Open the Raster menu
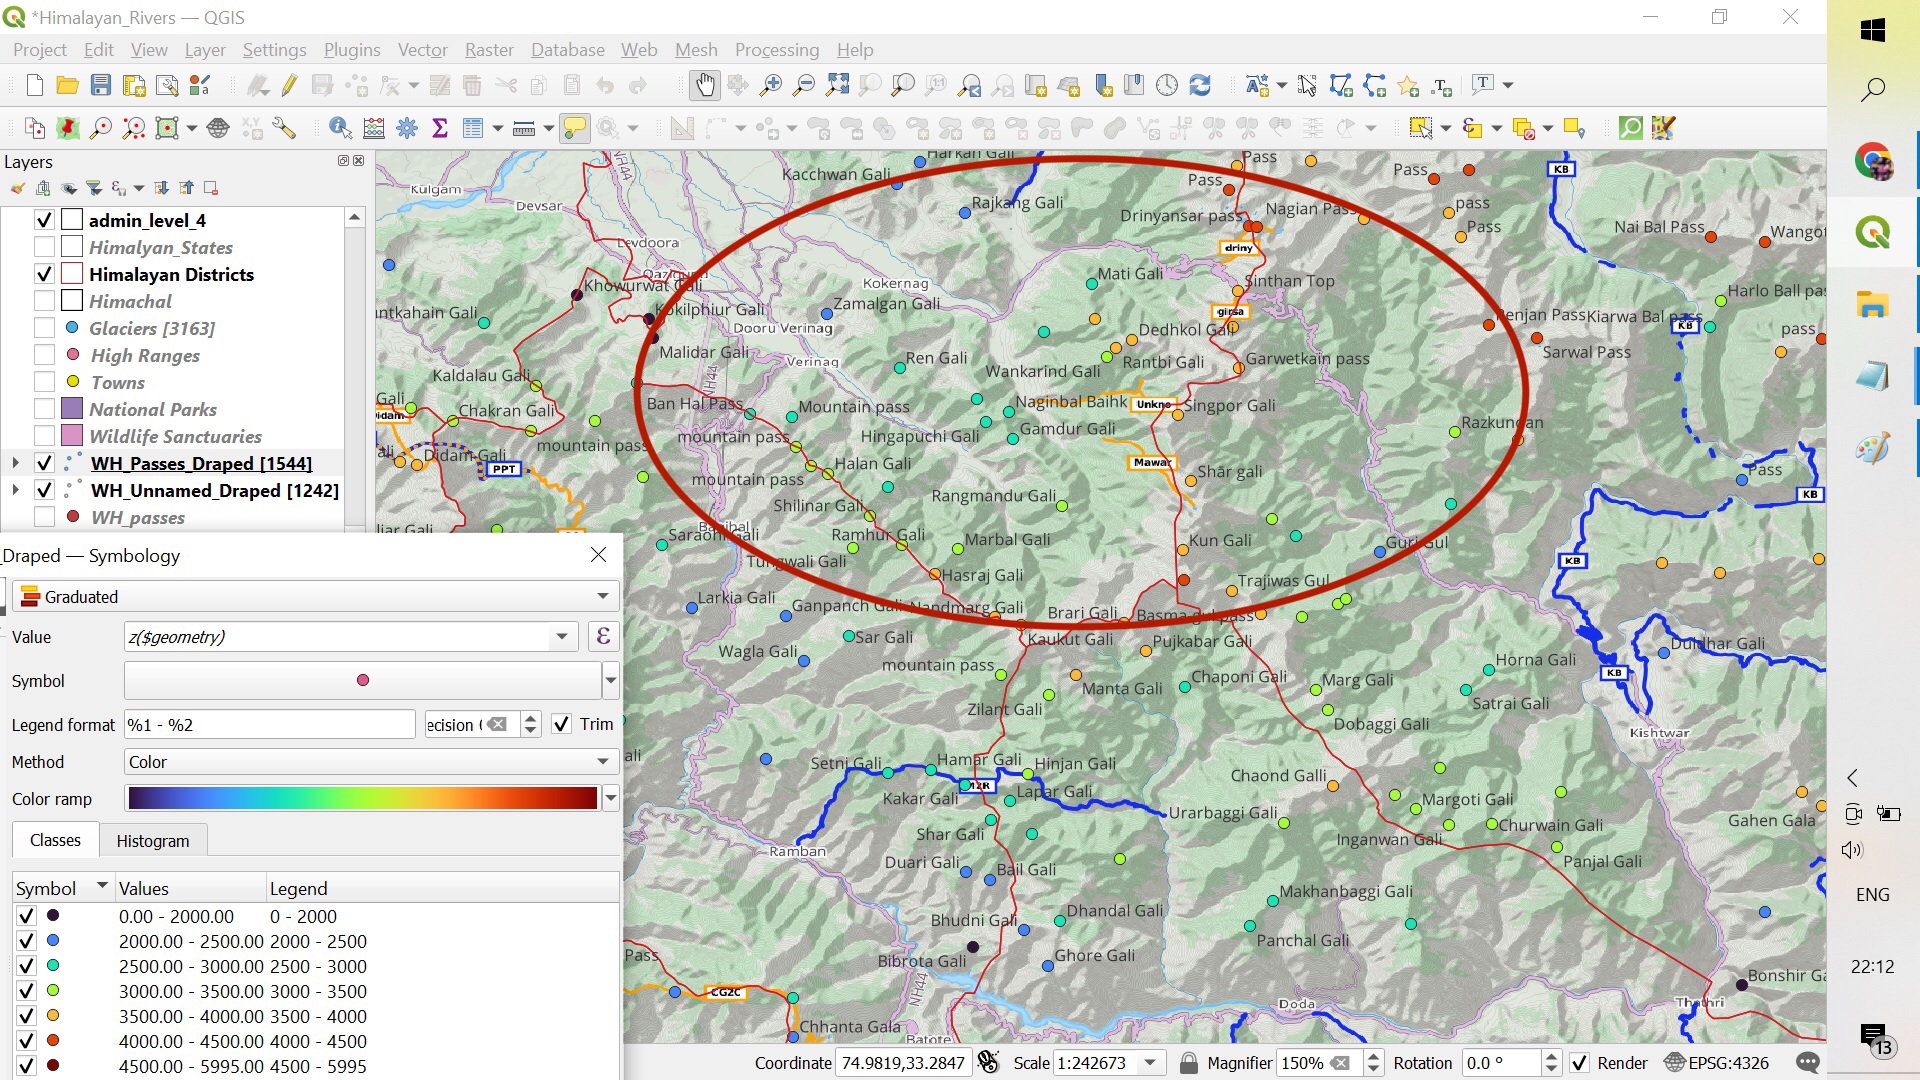Screen dimensions: 1920x1080 489,50
